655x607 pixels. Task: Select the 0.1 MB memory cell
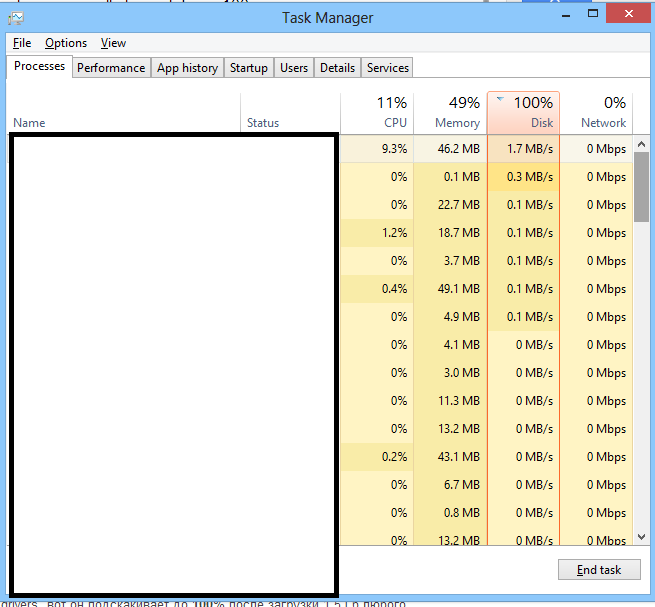[x=450, y=177]
